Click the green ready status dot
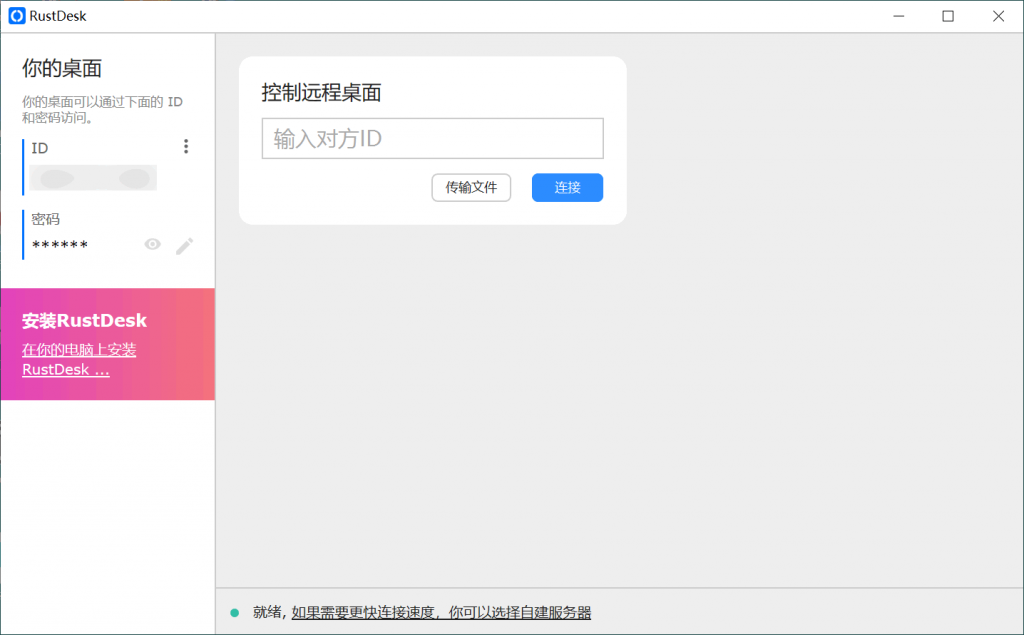This screenshot has height=635, width=1024. [234, 613]
